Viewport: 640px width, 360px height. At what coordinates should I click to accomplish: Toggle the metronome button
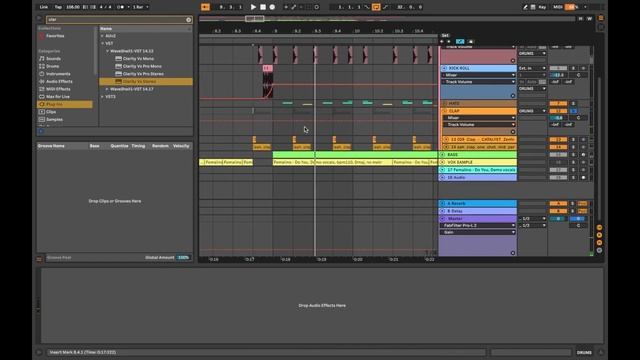(x=121, y=7)
